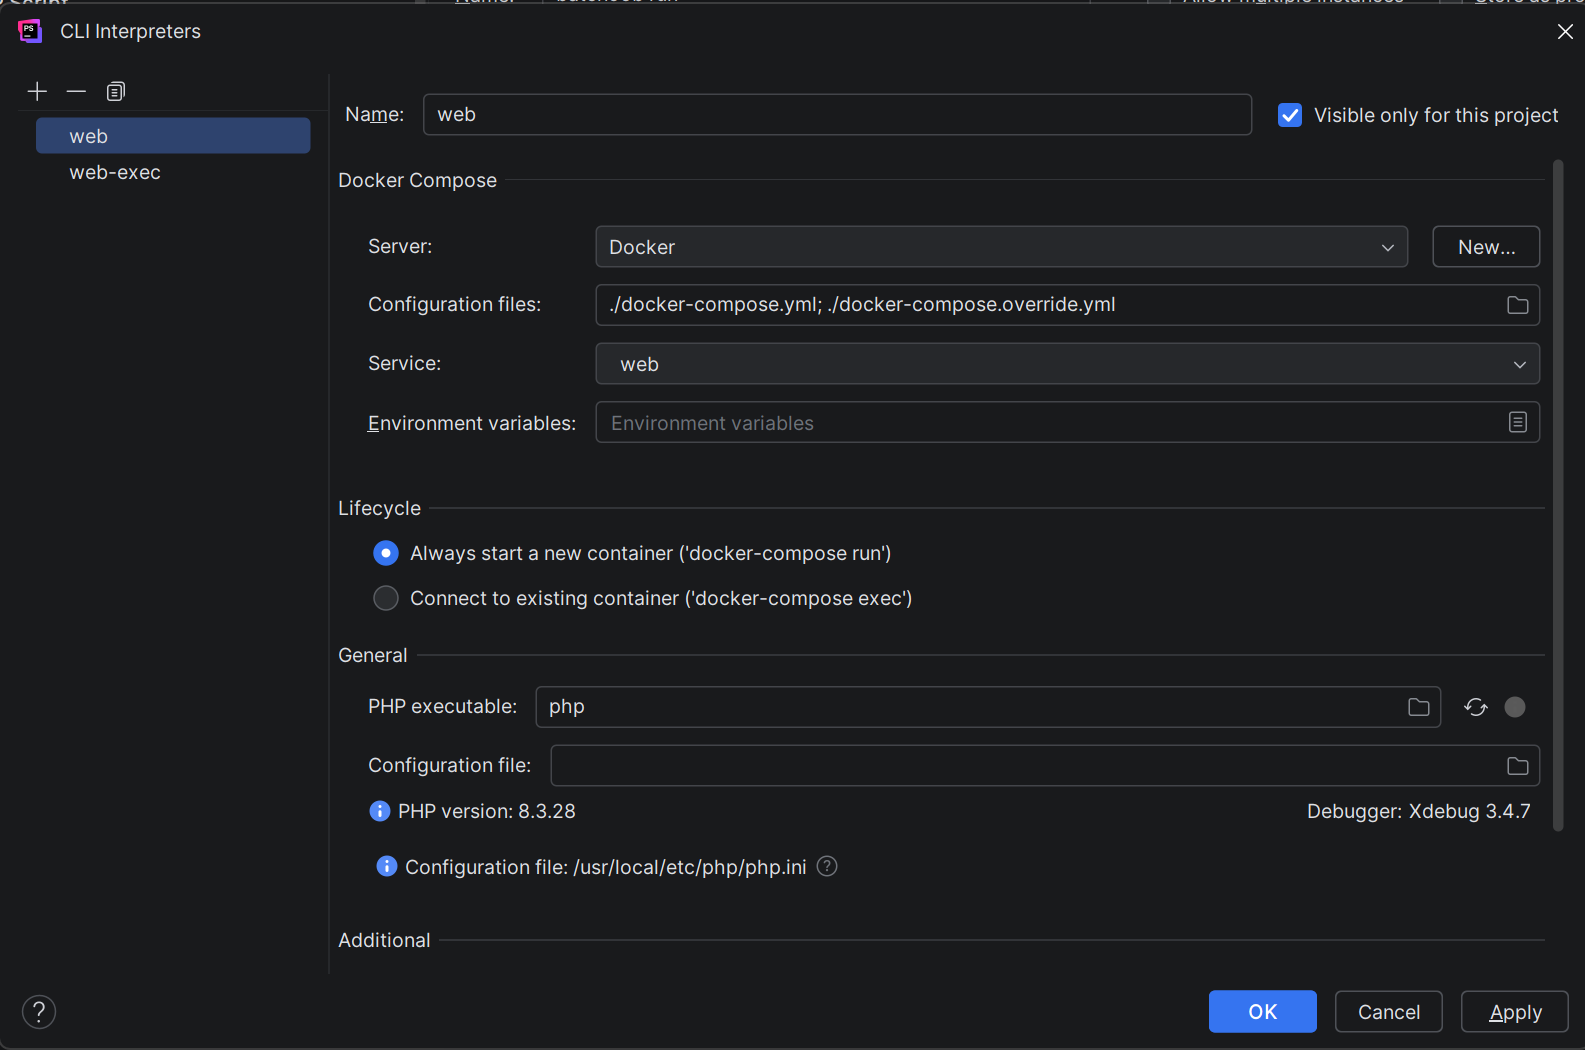This screenshot has height=1050, width=1585.
Task: Browse for PHP configuration file folder icon
Action: tap(1517, 766)
